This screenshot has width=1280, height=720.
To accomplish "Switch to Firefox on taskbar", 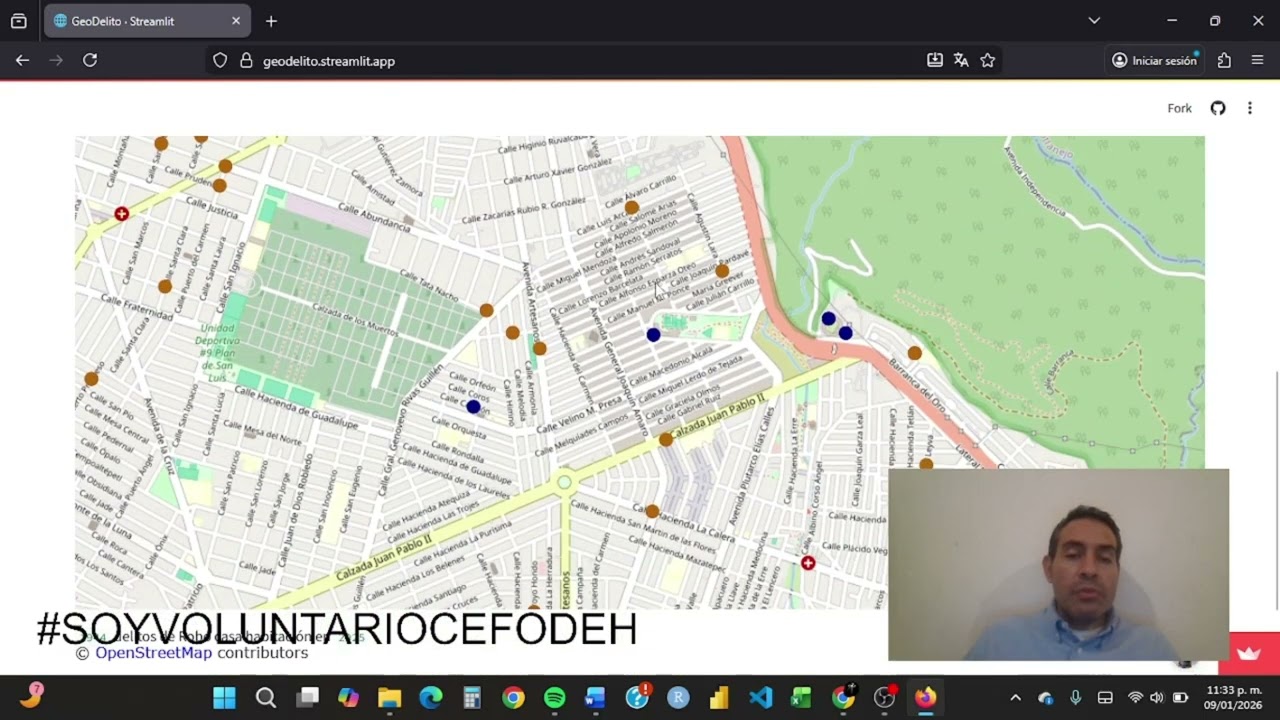I will 925,697.
